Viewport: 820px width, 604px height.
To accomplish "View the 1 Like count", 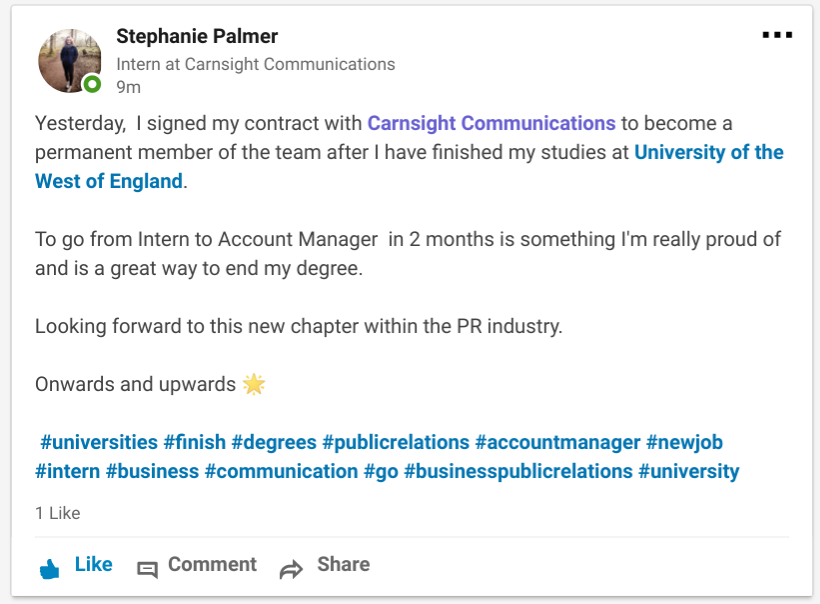I will (x=57, y=513).
